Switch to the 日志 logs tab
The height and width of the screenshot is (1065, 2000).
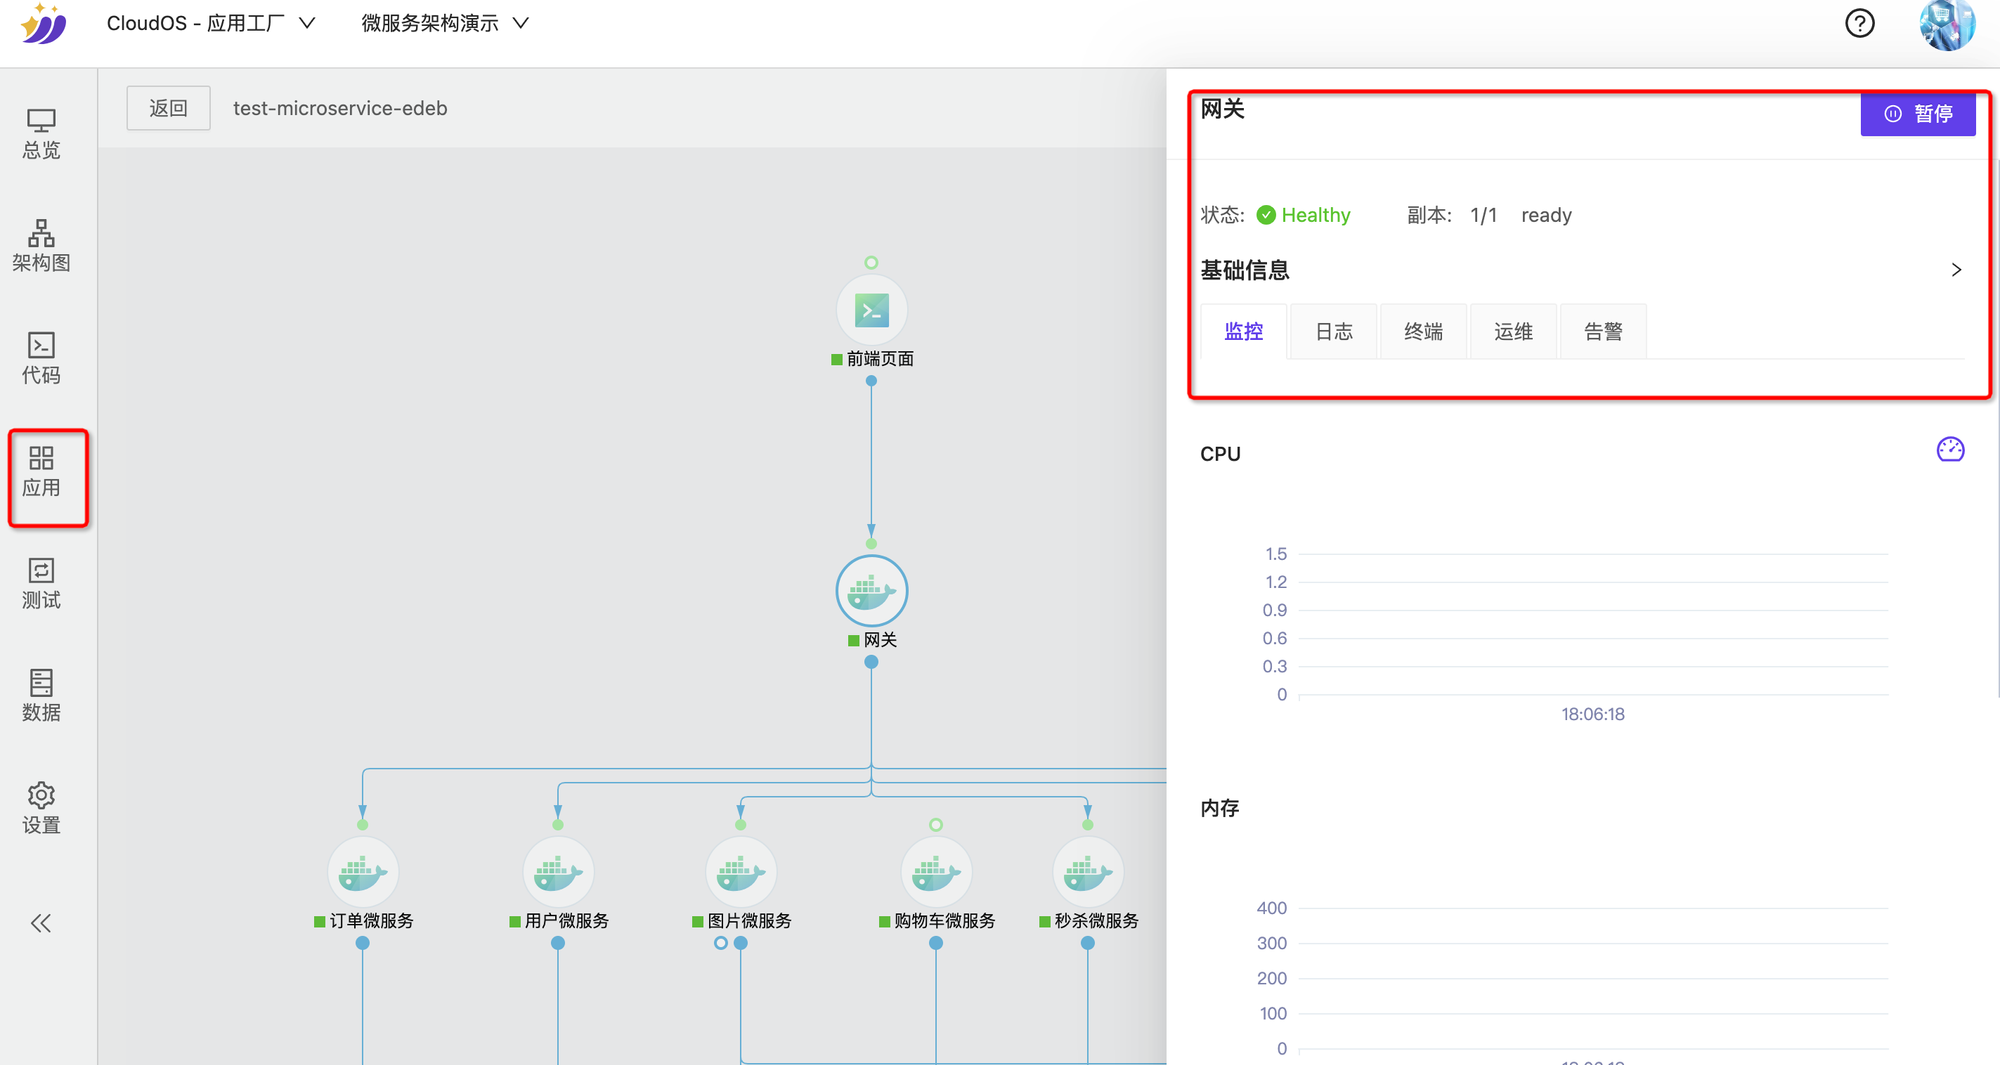(x=1333, y=331)
